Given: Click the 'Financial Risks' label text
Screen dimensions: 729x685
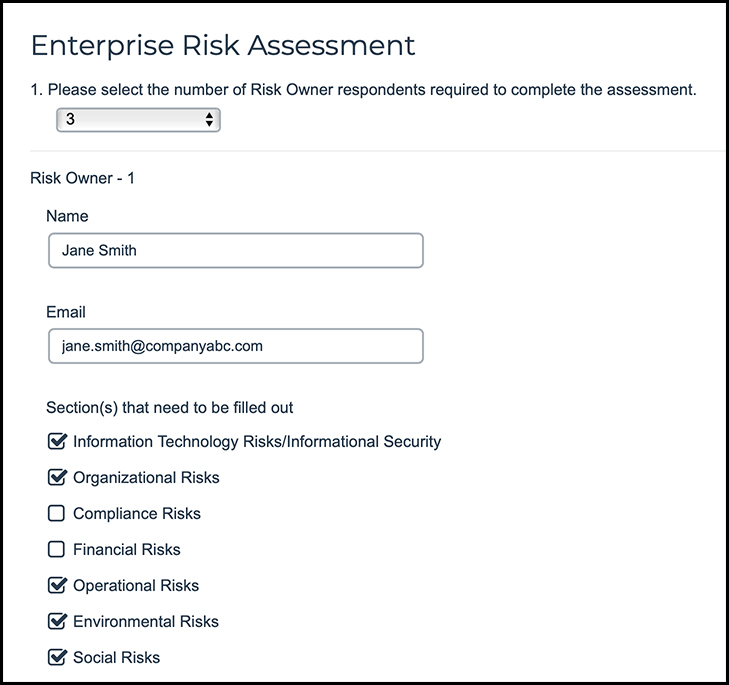Looking at the screenshot, I should pyautogui.click(x=127, y=549).
